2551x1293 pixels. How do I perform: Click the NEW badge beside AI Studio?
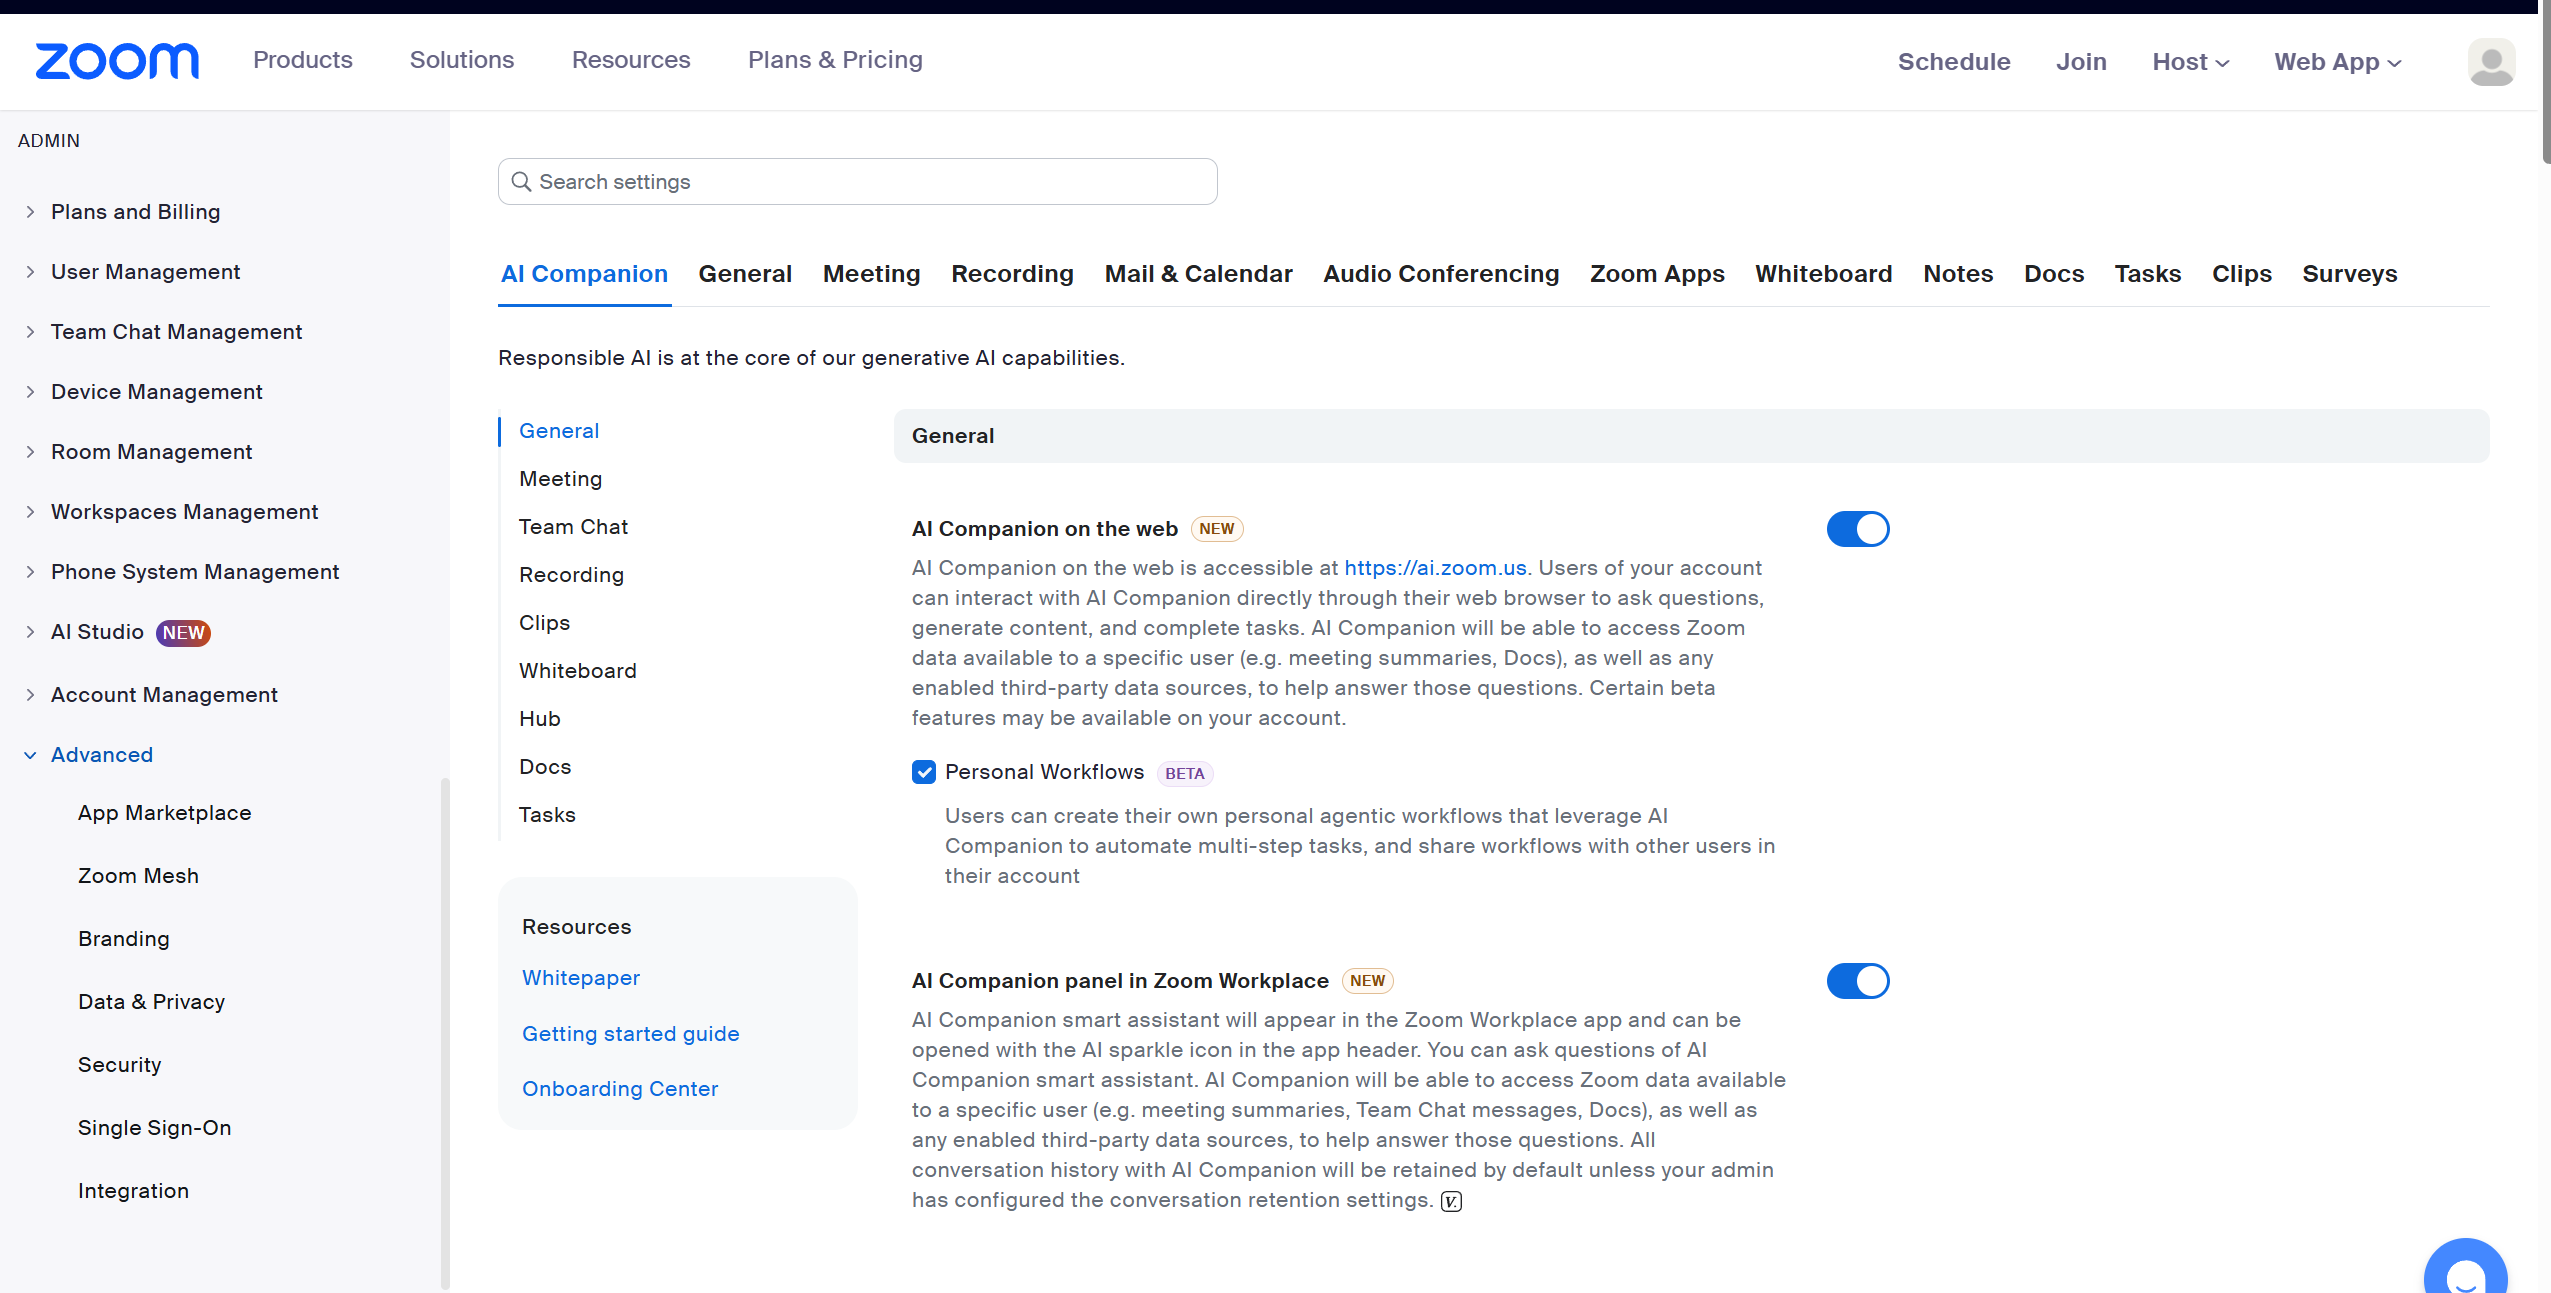183,633
